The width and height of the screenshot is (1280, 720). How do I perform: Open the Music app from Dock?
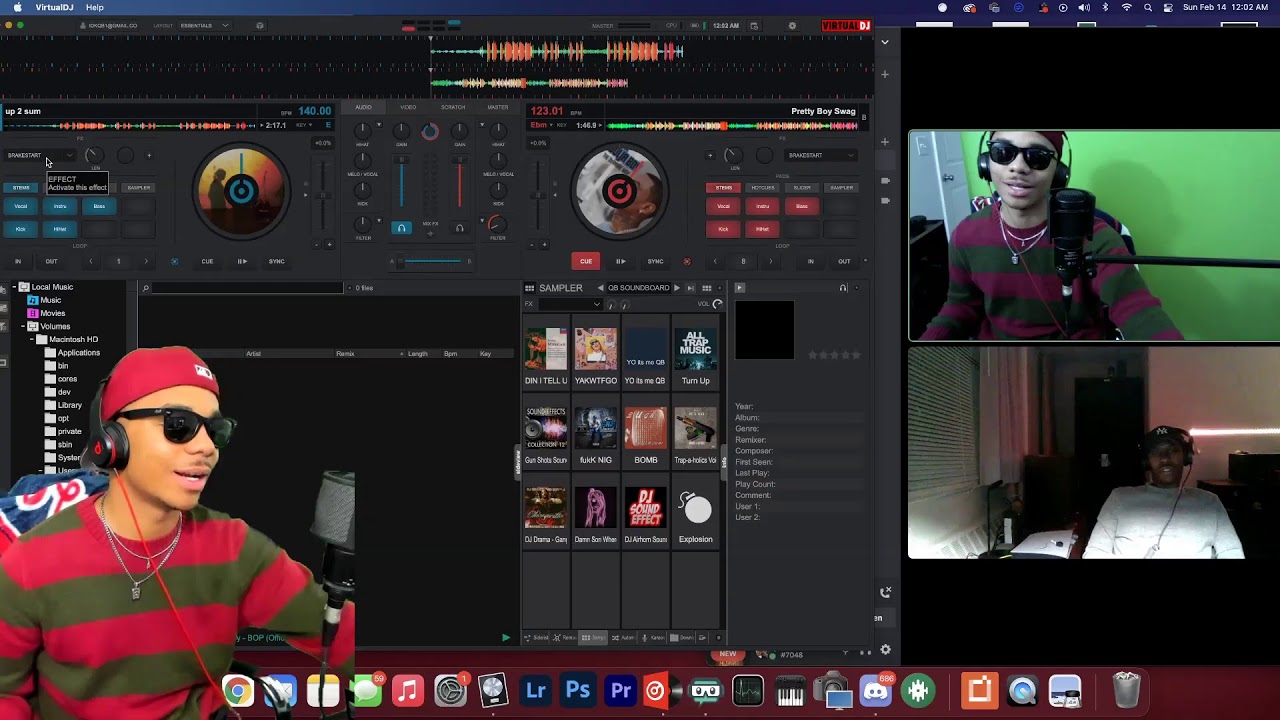coord(408,690)
